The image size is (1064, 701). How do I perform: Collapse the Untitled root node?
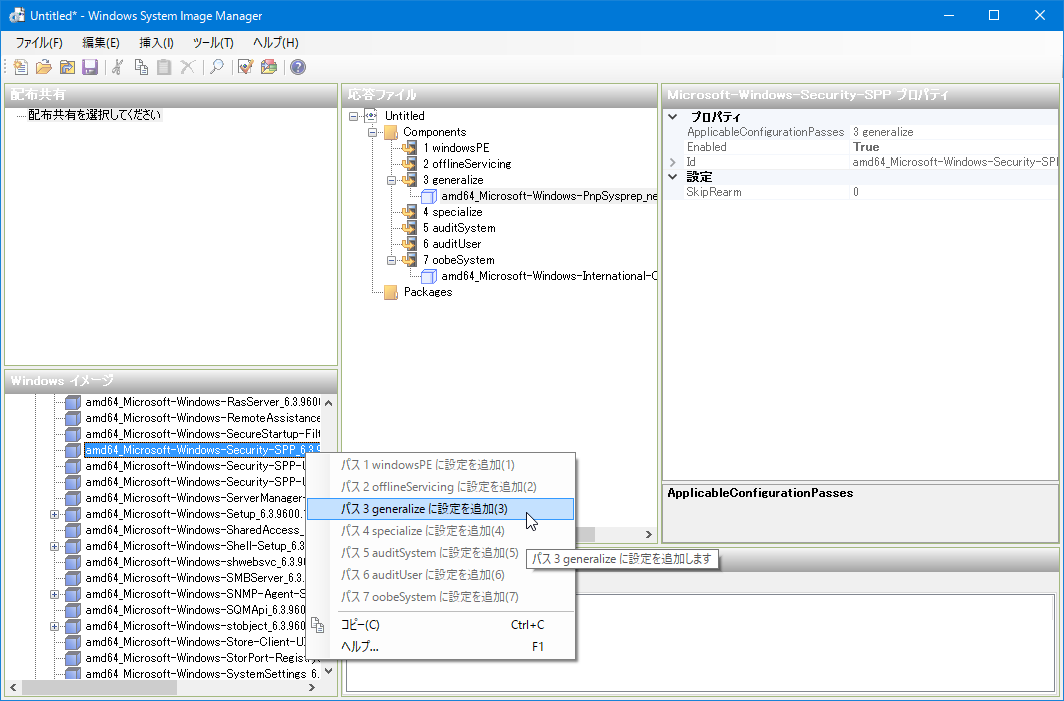353,116
